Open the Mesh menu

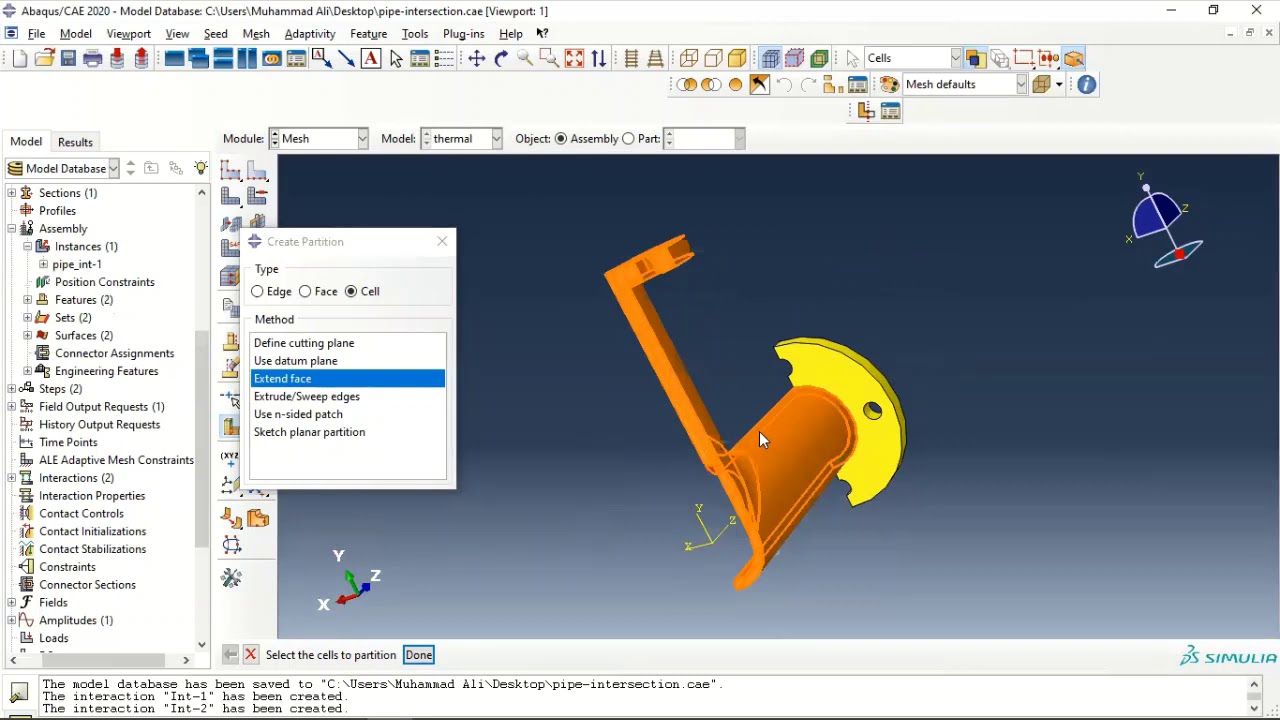[256, 33]
